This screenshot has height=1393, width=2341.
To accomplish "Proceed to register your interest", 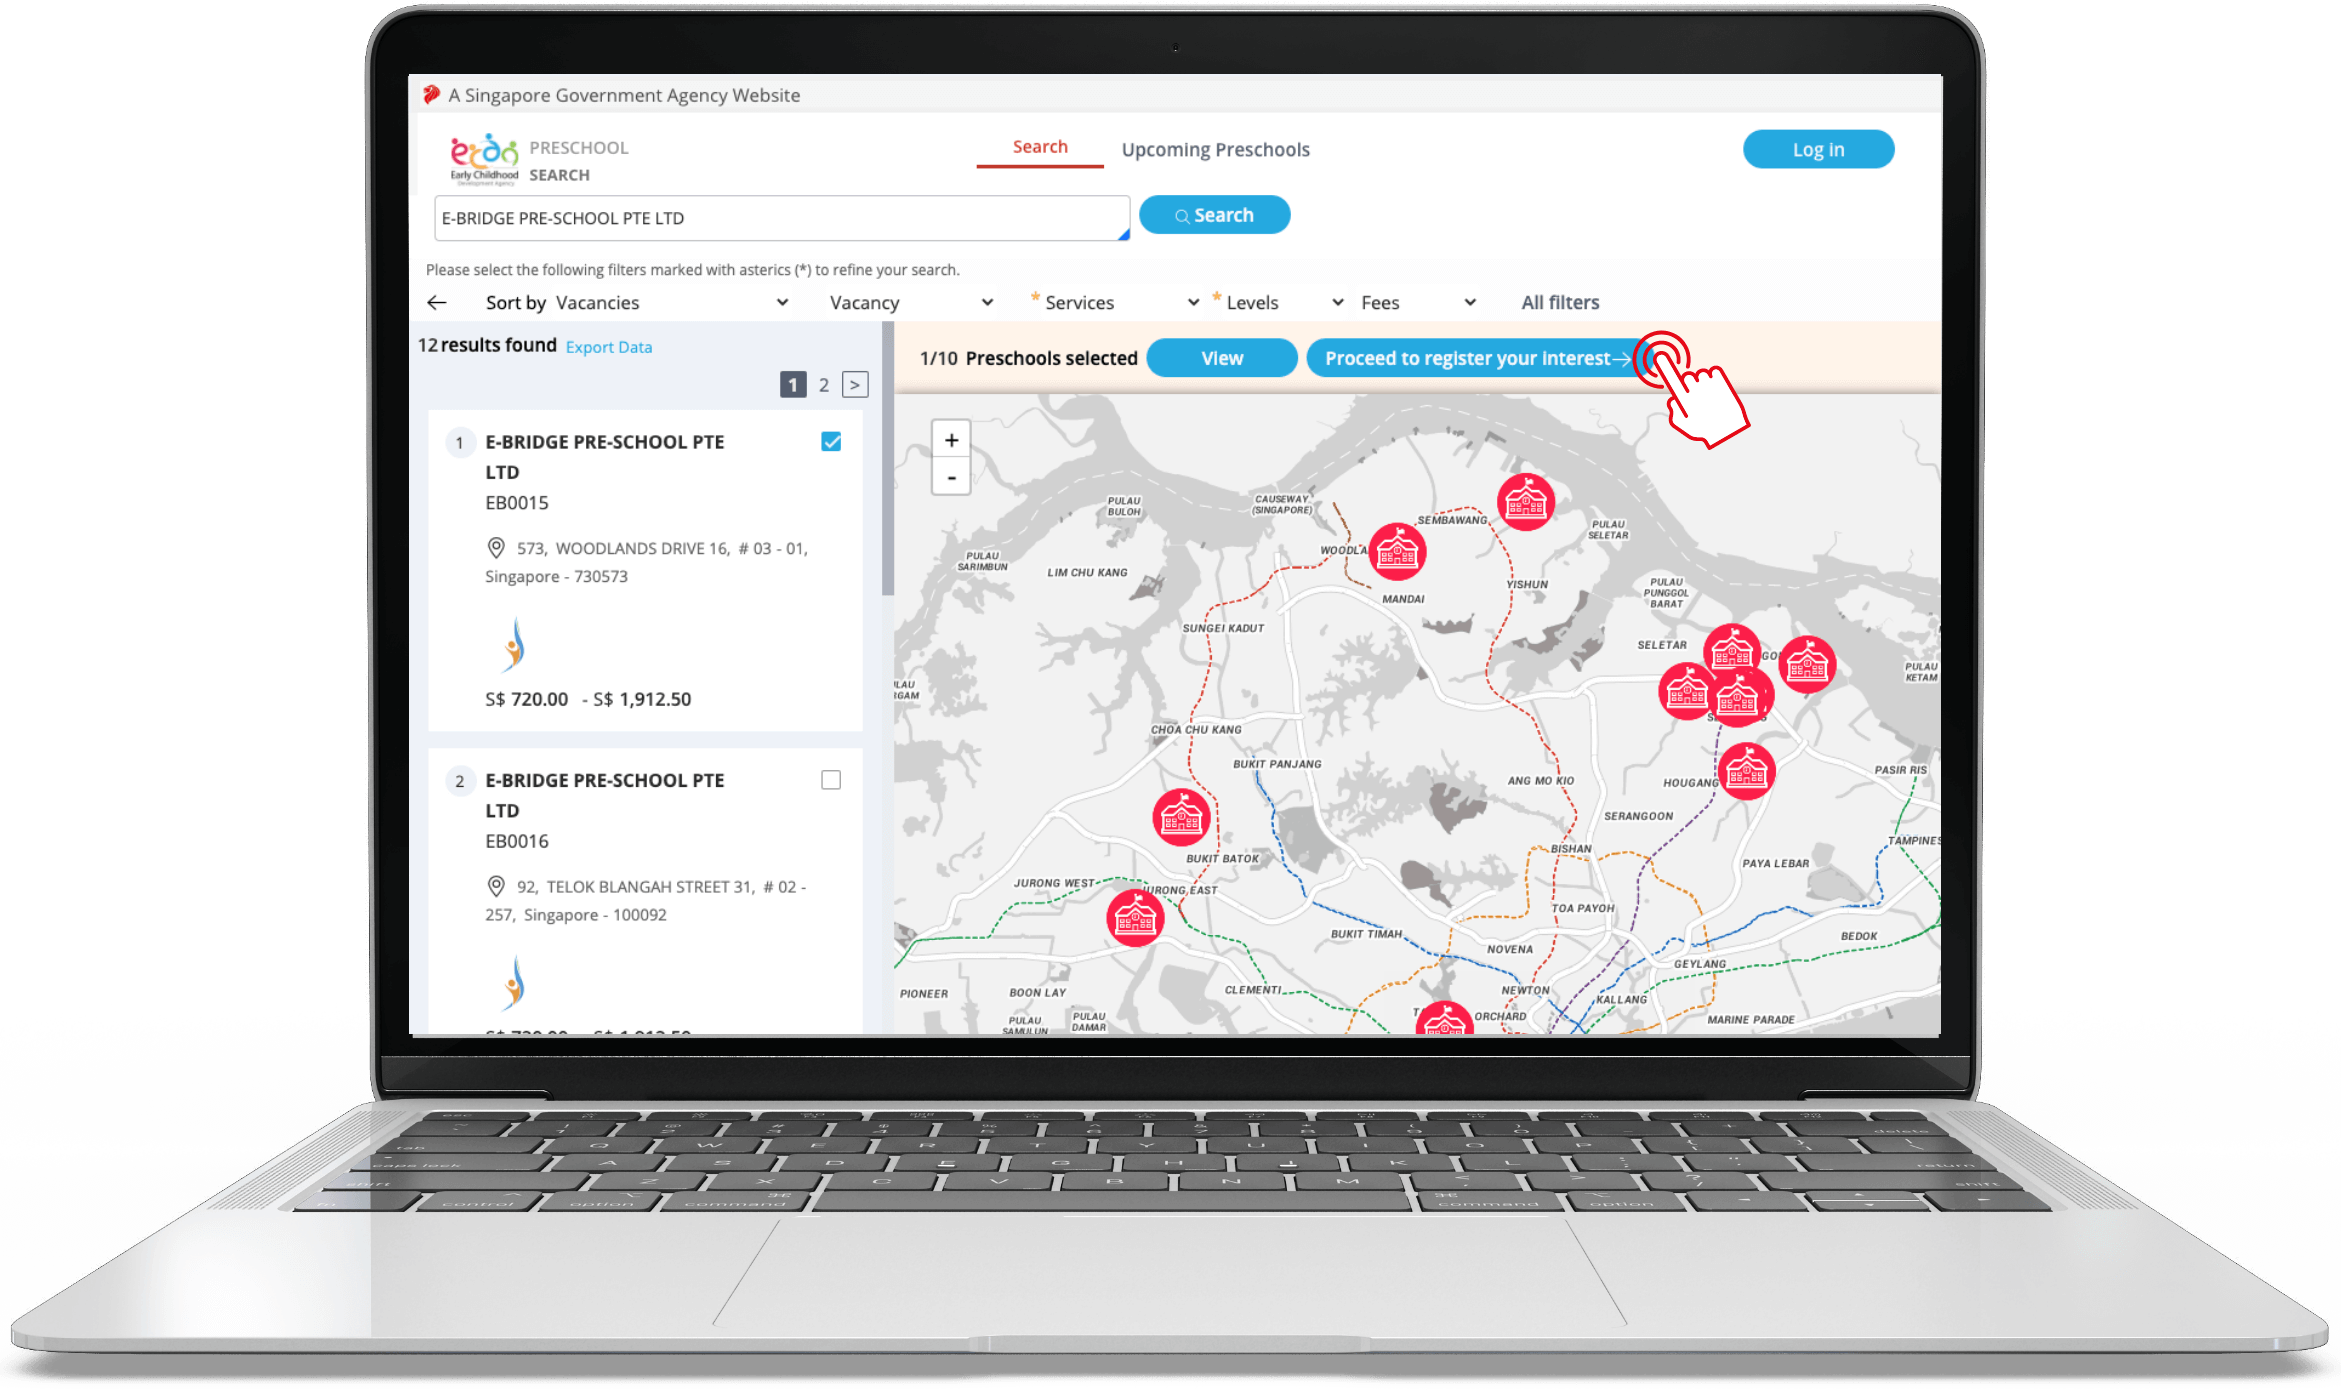I will click(x=1478, y=358).
